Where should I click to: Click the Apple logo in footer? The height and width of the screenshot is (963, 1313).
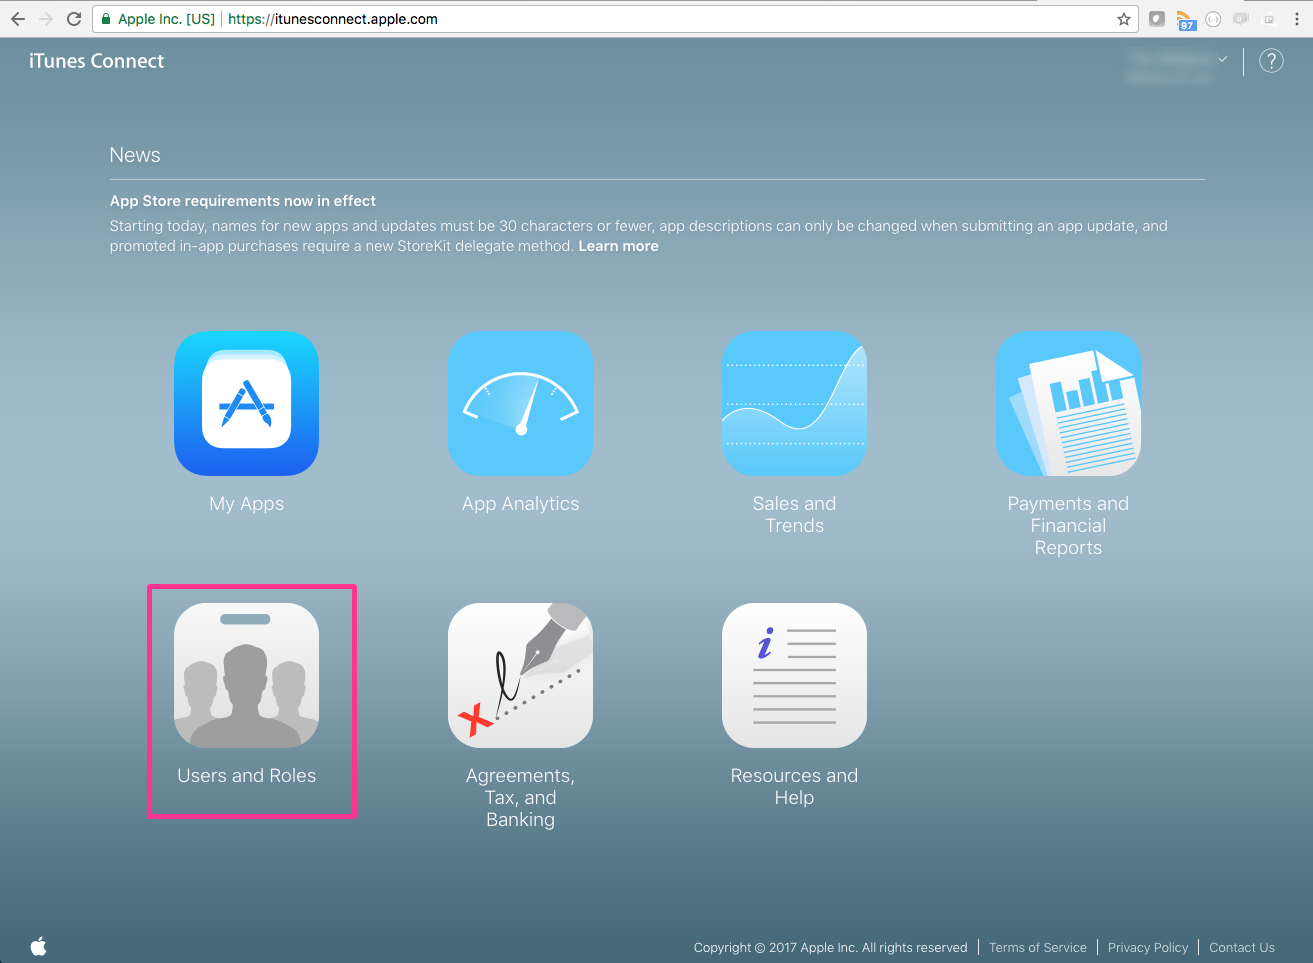(x=39, y=946)
